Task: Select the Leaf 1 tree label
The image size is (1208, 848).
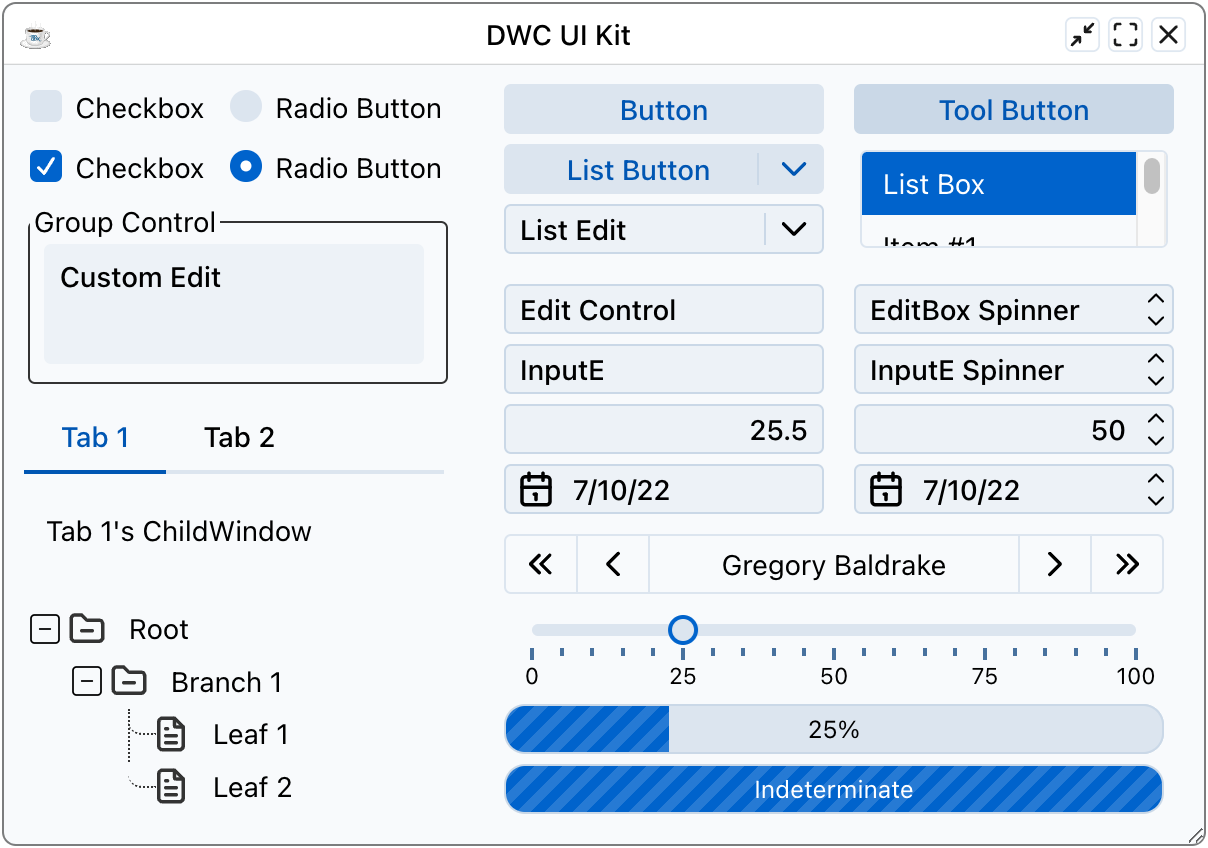Action: coord(251,735)
